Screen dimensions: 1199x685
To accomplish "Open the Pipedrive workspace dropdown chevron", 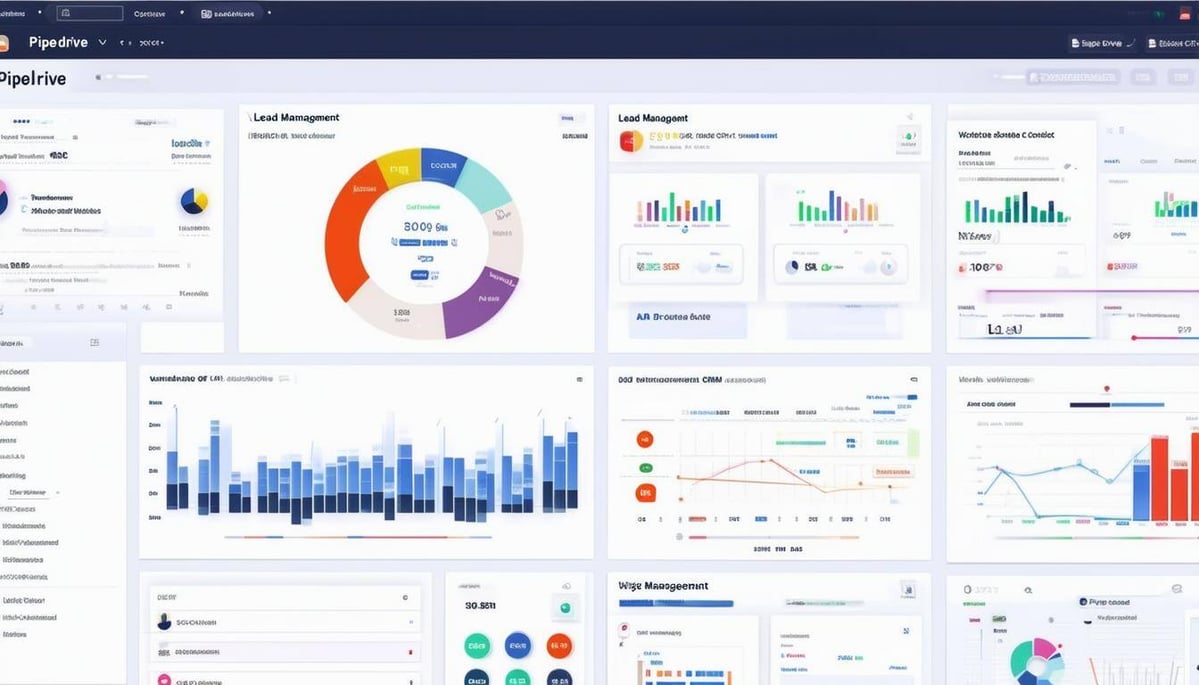I will pos(101,42).
